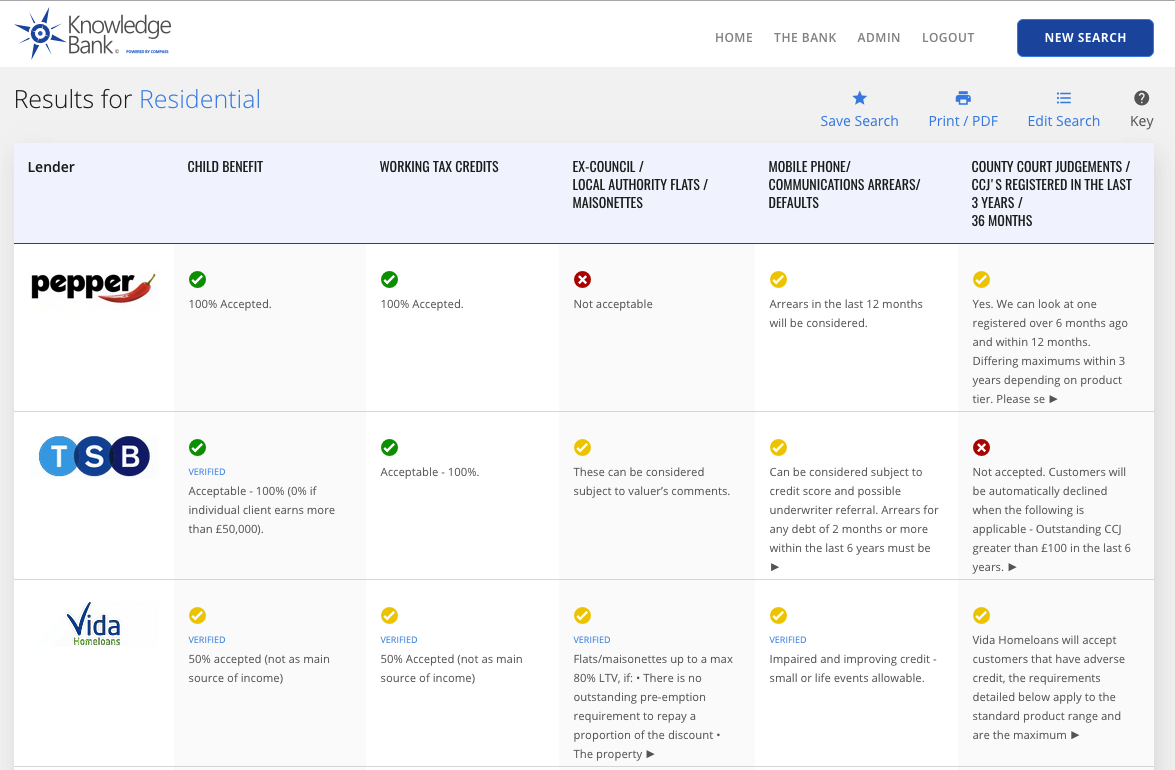Select the Vida Homeloans lender logo
This screenshot has height=770, width=1175.
coord(94,624)
